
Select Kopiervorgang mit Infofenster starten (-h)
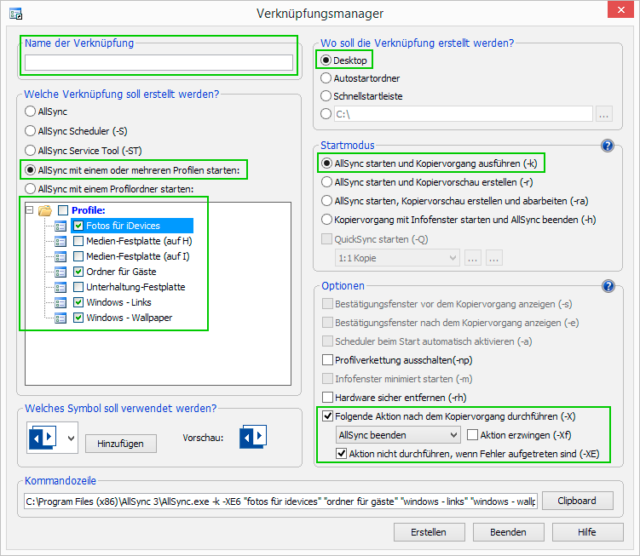(327, 219)
